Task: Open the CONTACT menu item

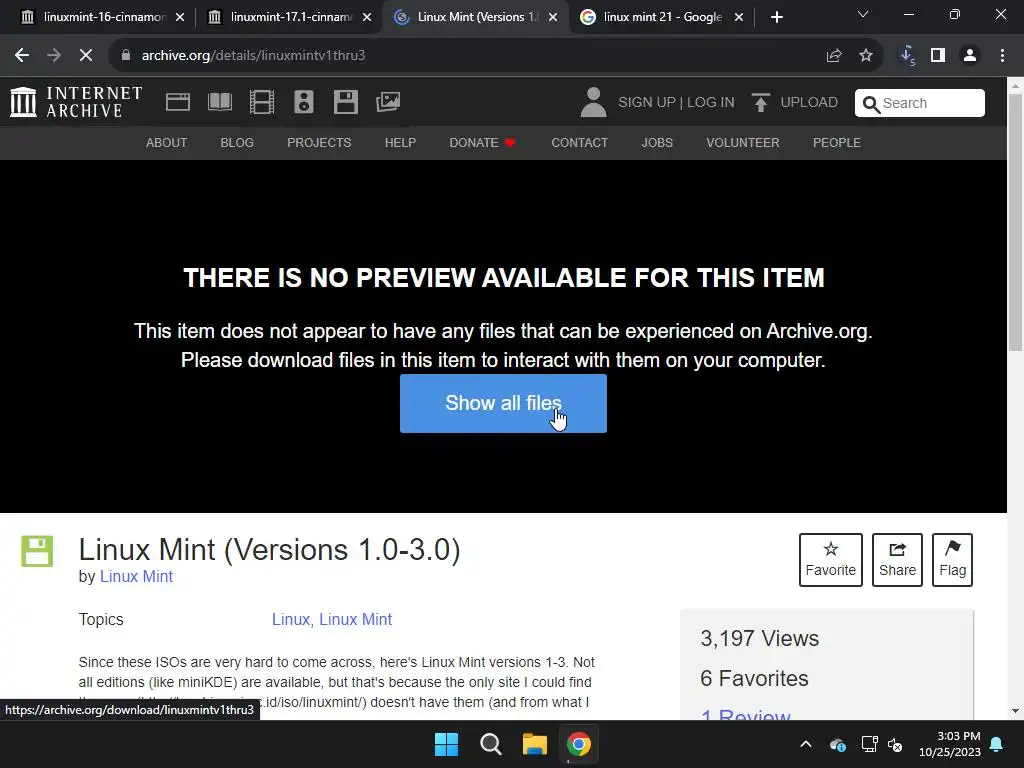Action: [580, 142]
